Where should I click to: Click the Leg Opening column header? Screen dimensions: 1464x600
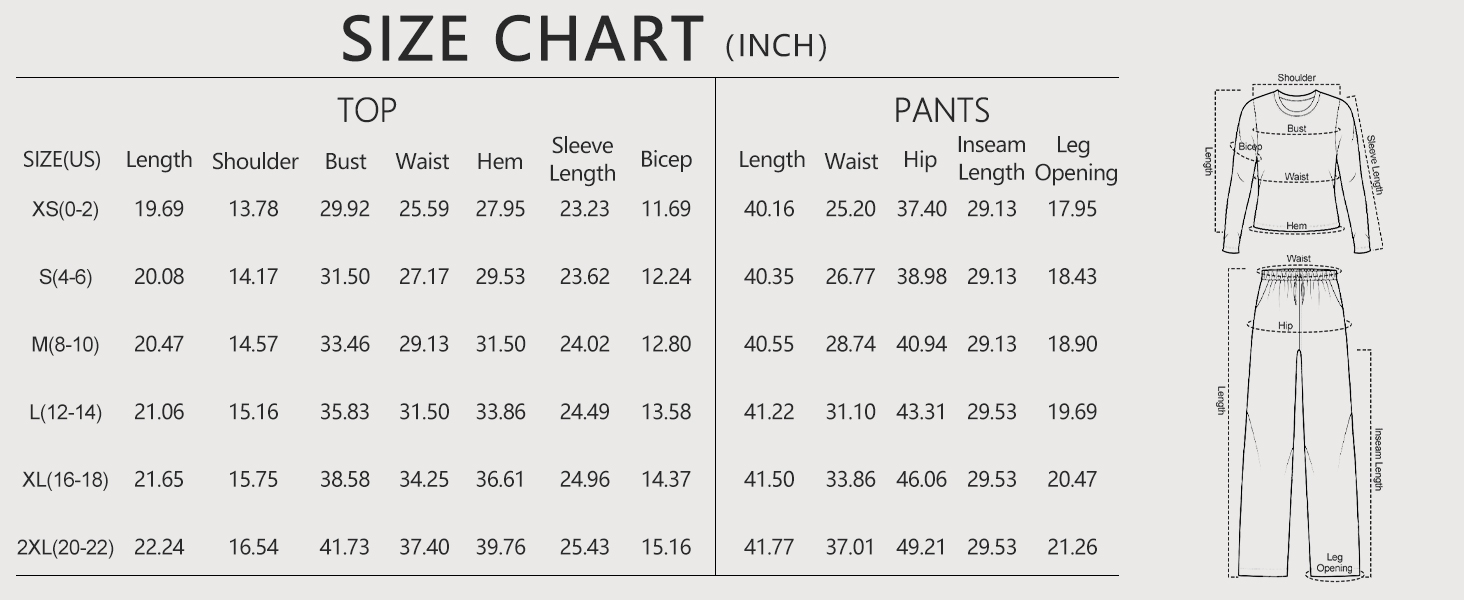[x=1075, y=159]
